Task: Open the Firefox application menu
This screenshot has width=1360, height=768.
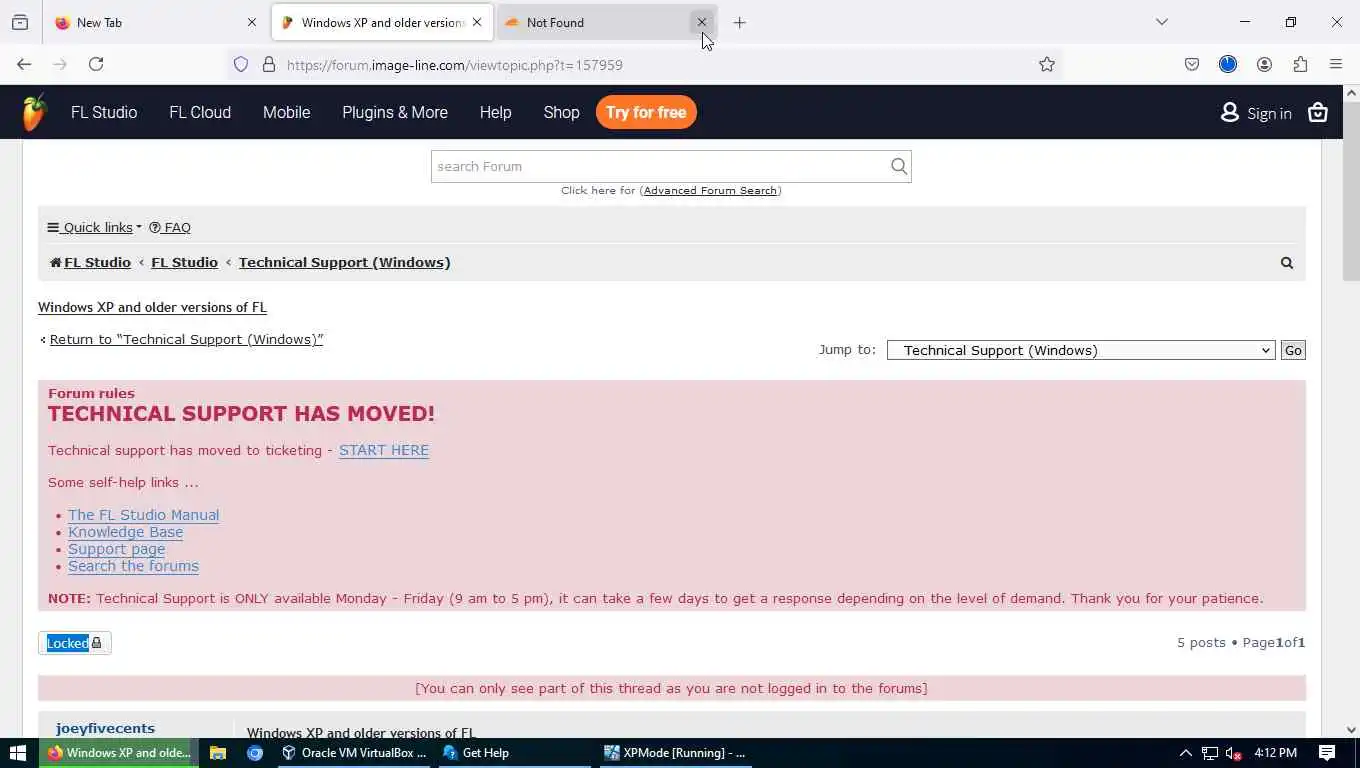Action: [x=1336, y=65]
